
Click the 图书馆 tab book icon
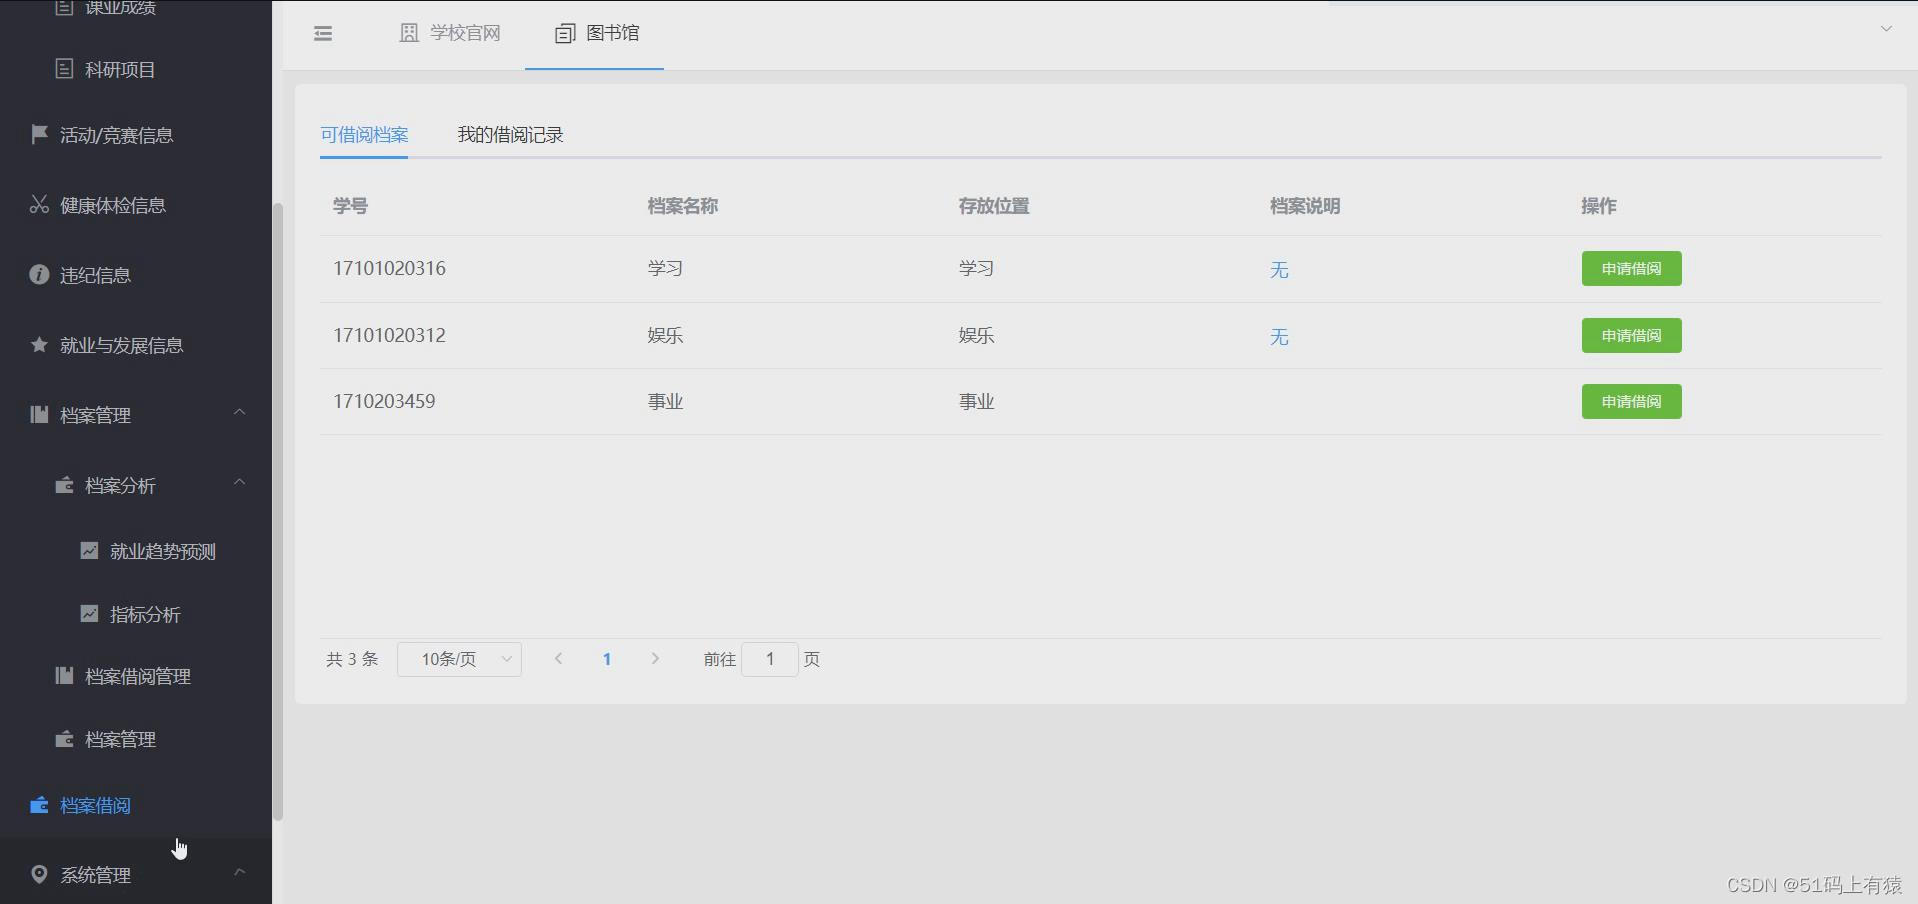tap(563, 33)
